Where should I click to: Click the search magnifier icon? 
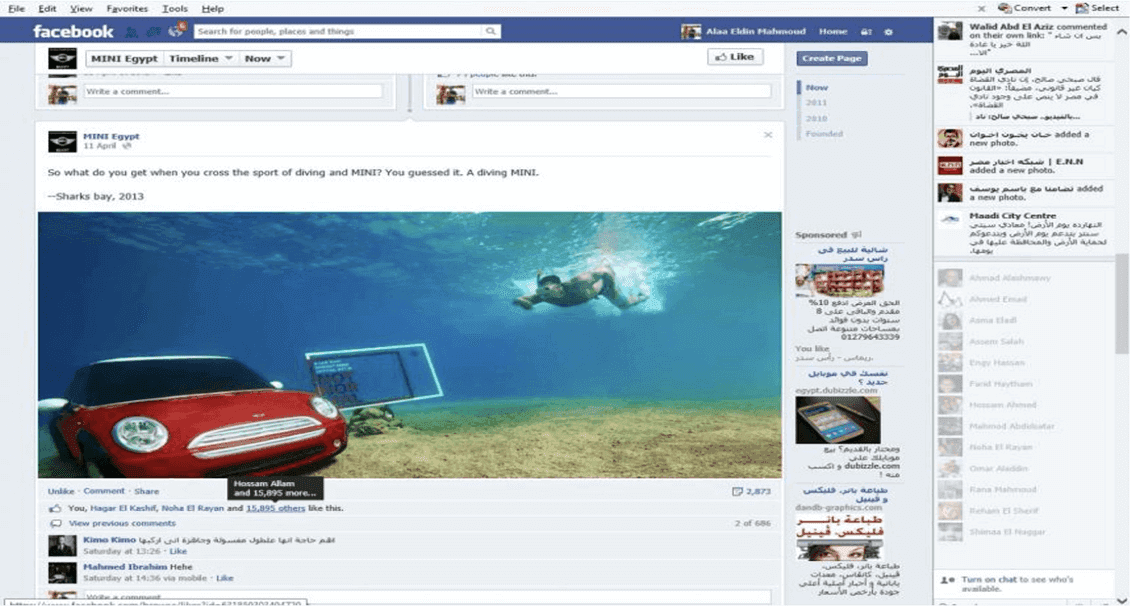point(491,31)
